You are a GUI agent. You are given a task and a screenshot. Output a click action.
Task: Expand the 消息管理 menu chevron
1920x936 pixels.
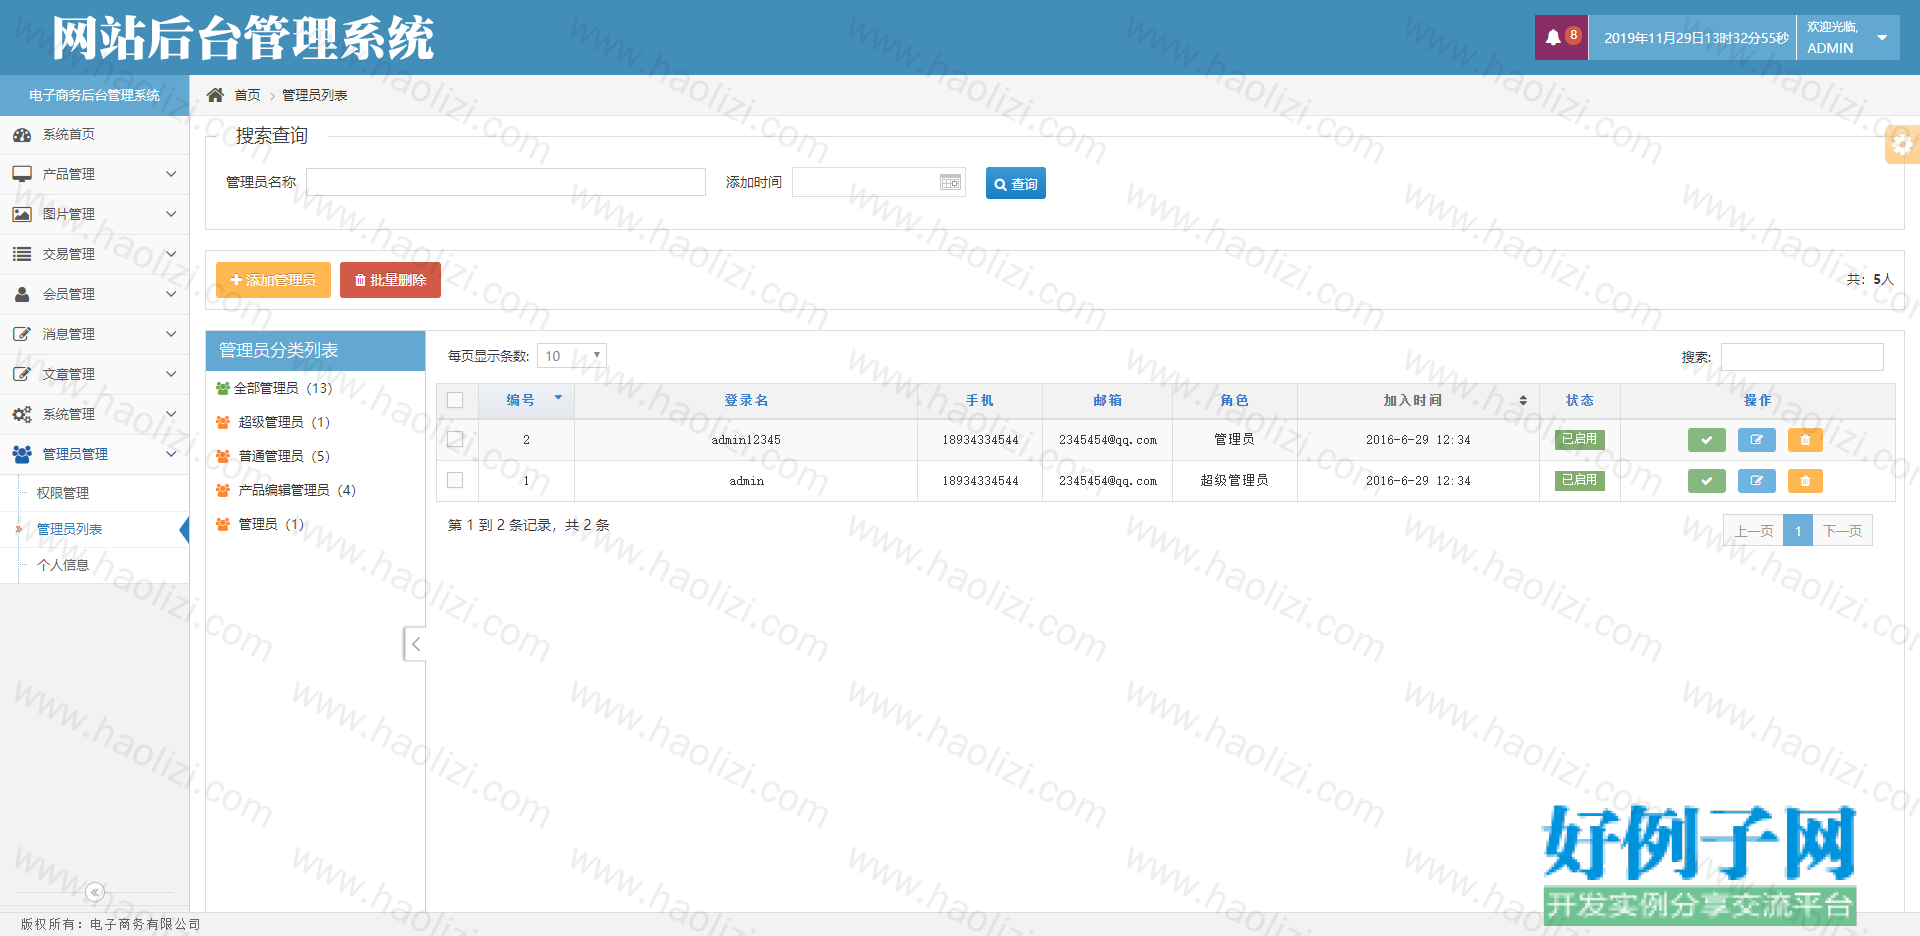pyautogui.click(x=171, y=334)
